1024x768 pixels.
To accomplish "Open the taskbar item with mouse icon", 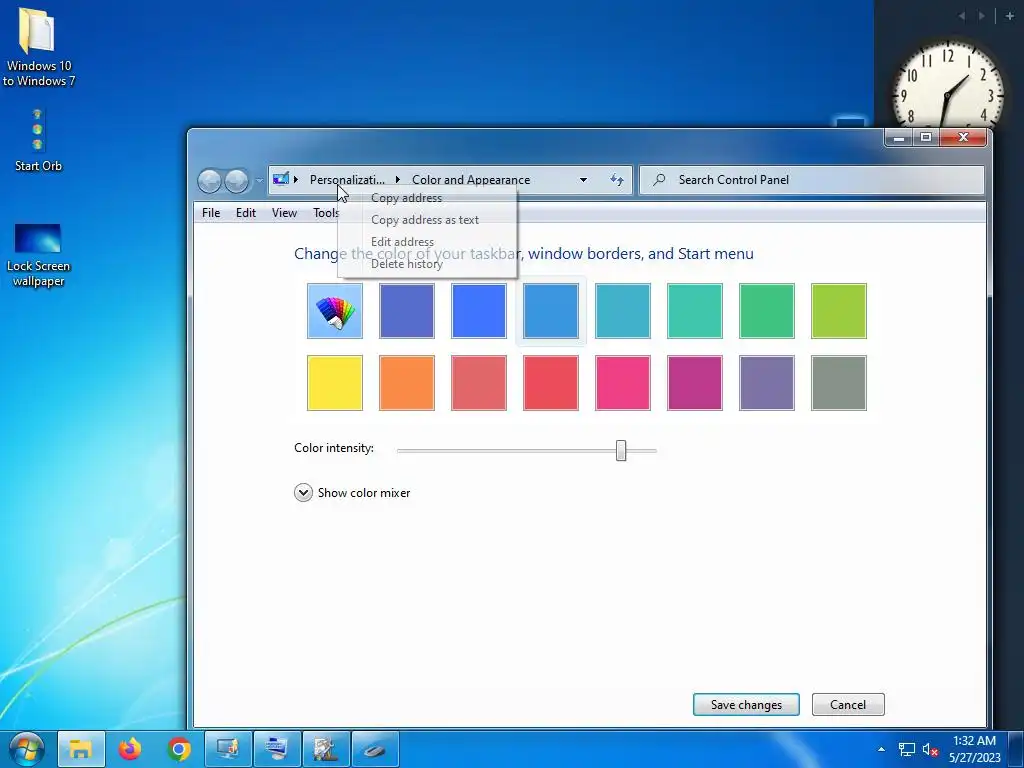I will point(375,748).
